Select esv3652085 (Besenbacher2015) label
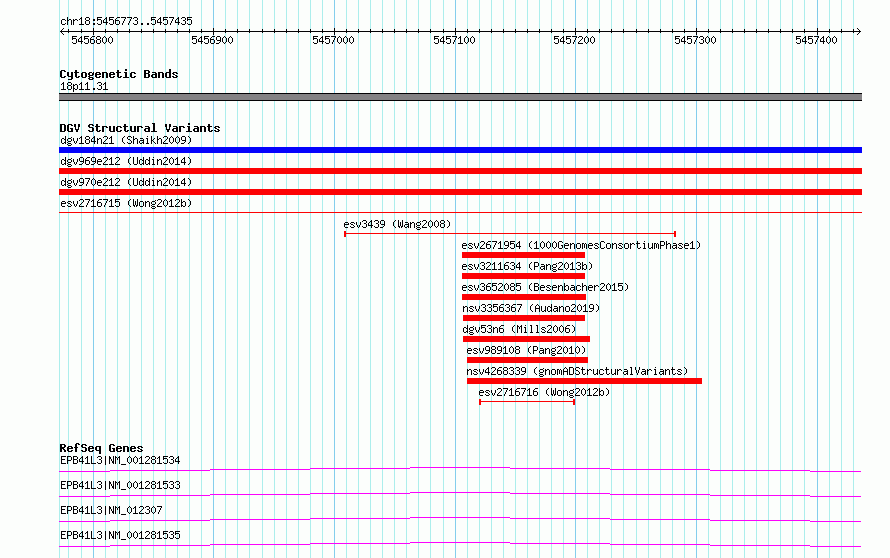Image resolution: width=890 pixels, height=558 pixels. coord(545,287)
